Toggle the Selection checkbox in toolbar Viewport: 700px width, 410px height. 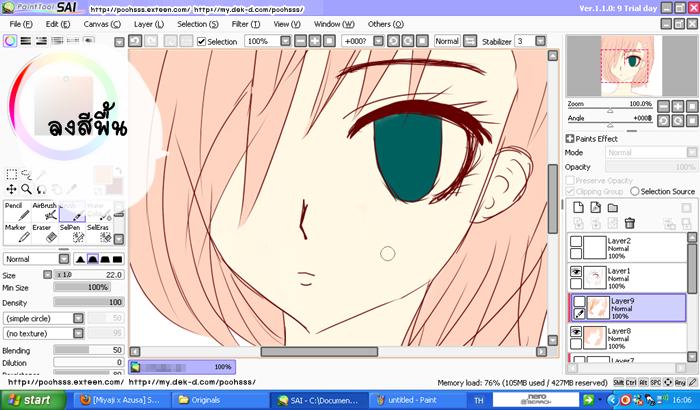tap(201, 42)
